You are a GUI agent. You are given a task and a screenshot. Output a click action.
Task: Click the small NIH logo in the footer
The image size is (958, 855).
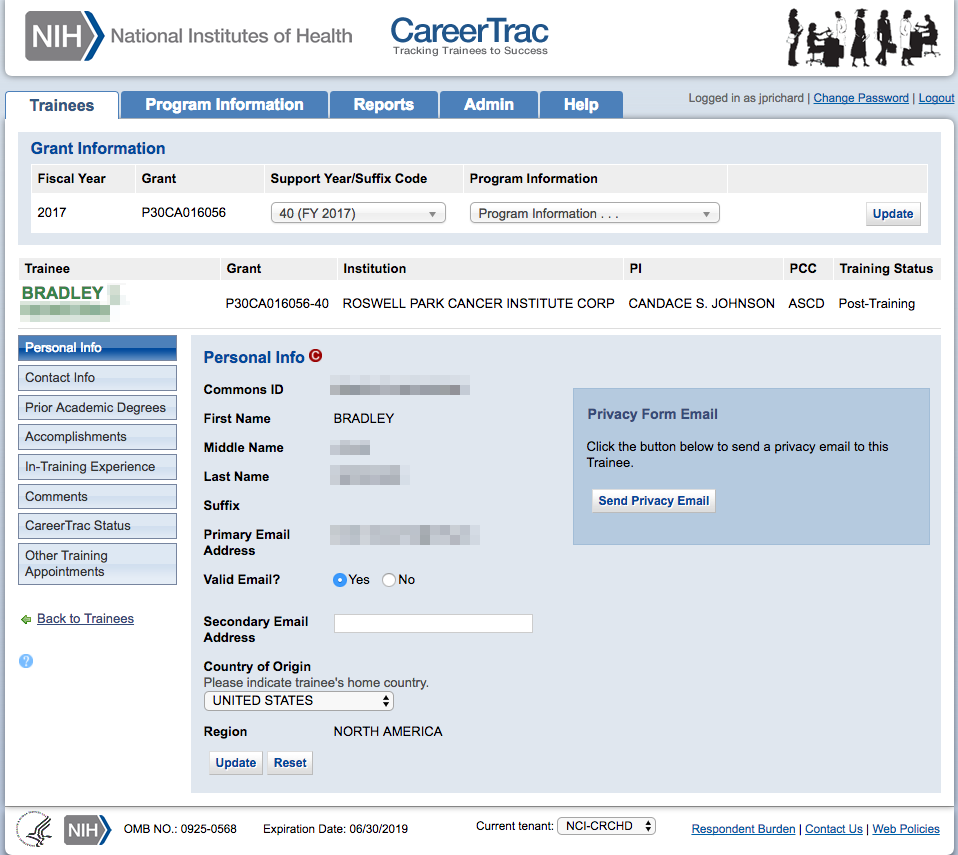point(87,830)
